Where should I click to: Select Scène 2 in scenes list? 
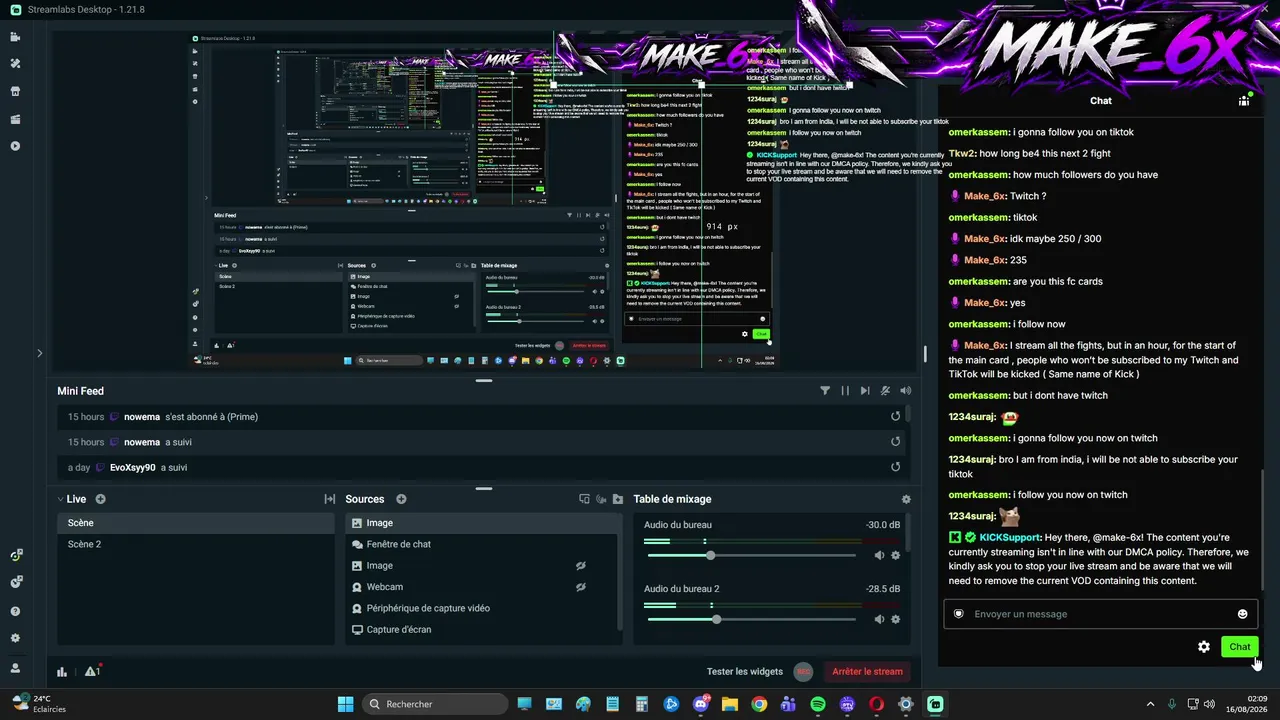196,544
